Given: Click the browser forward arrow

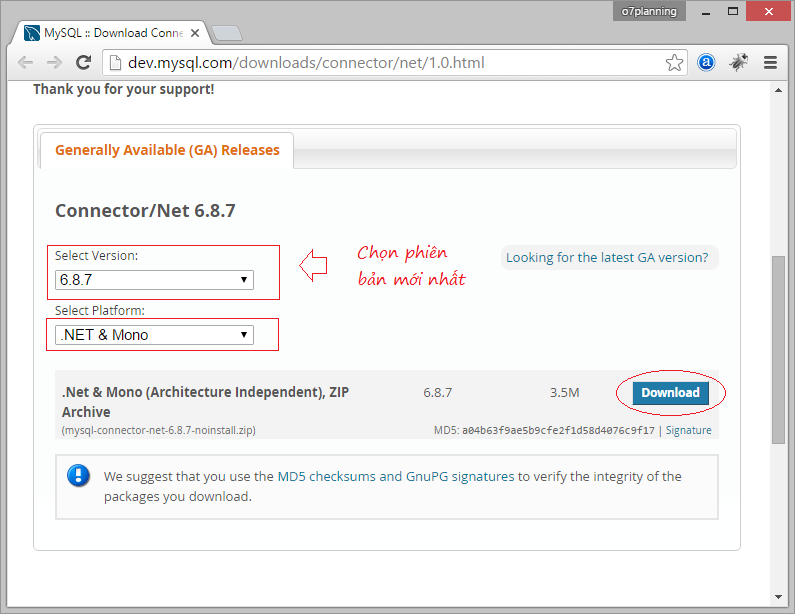Looking at the screenshot, I should tap(54, 62).
